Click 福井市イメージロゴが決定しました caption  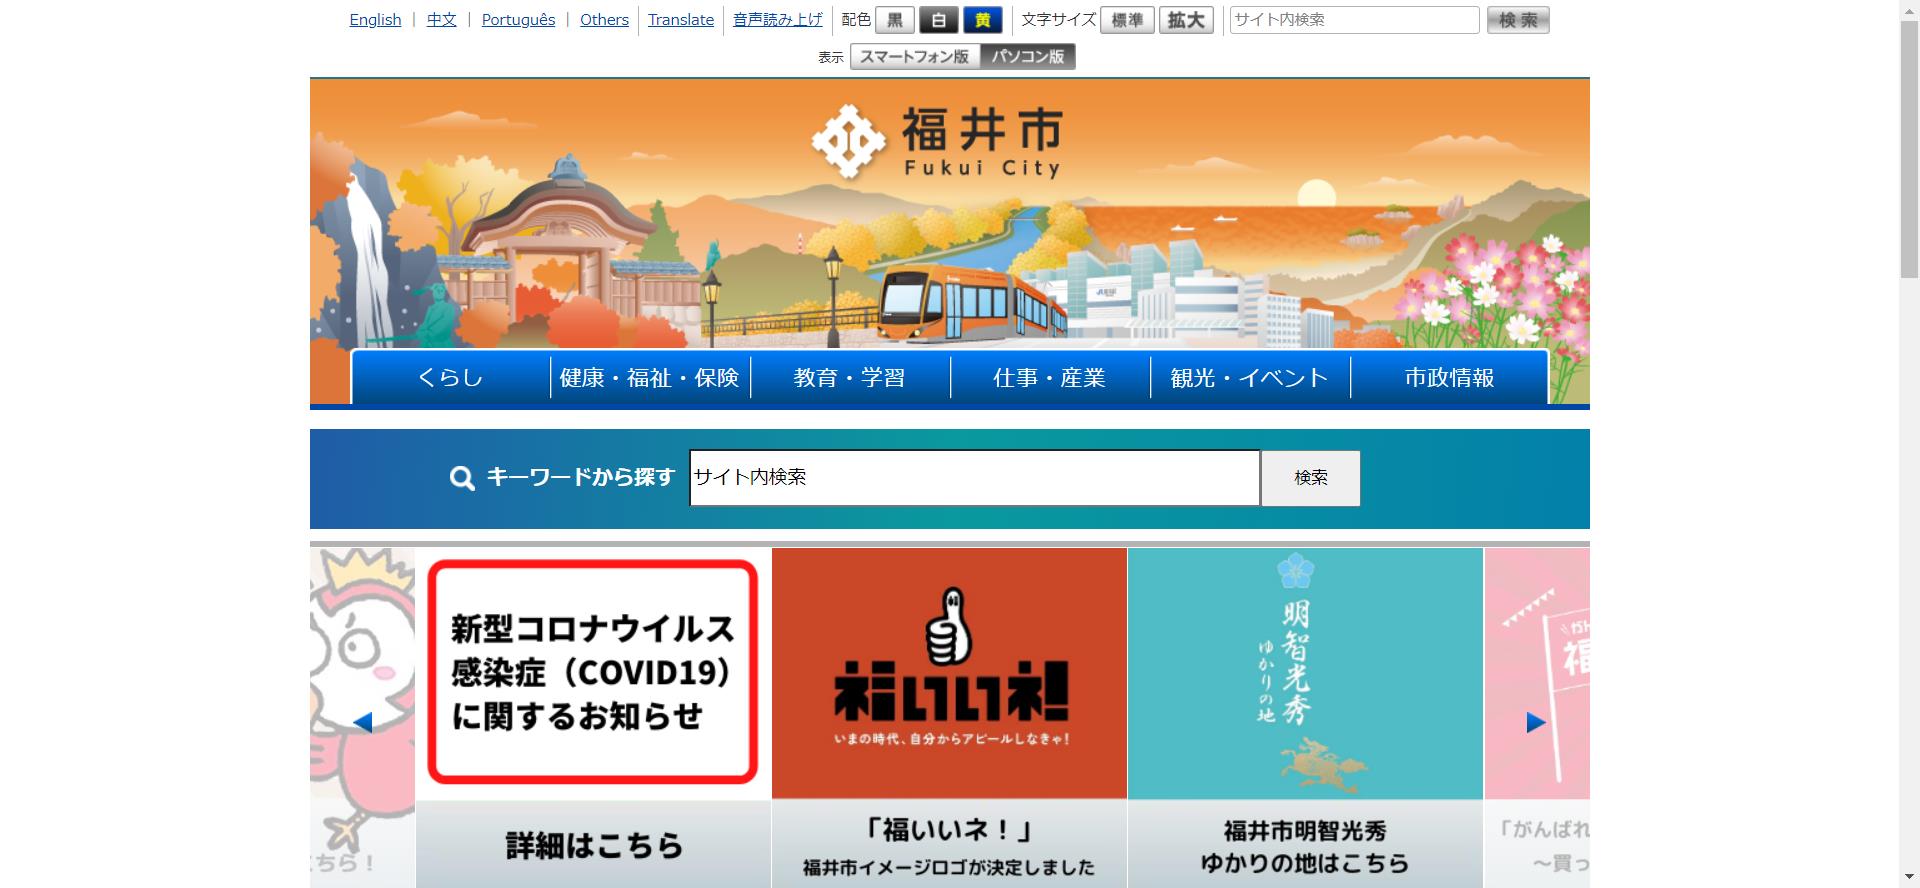[x=949, y=867]
